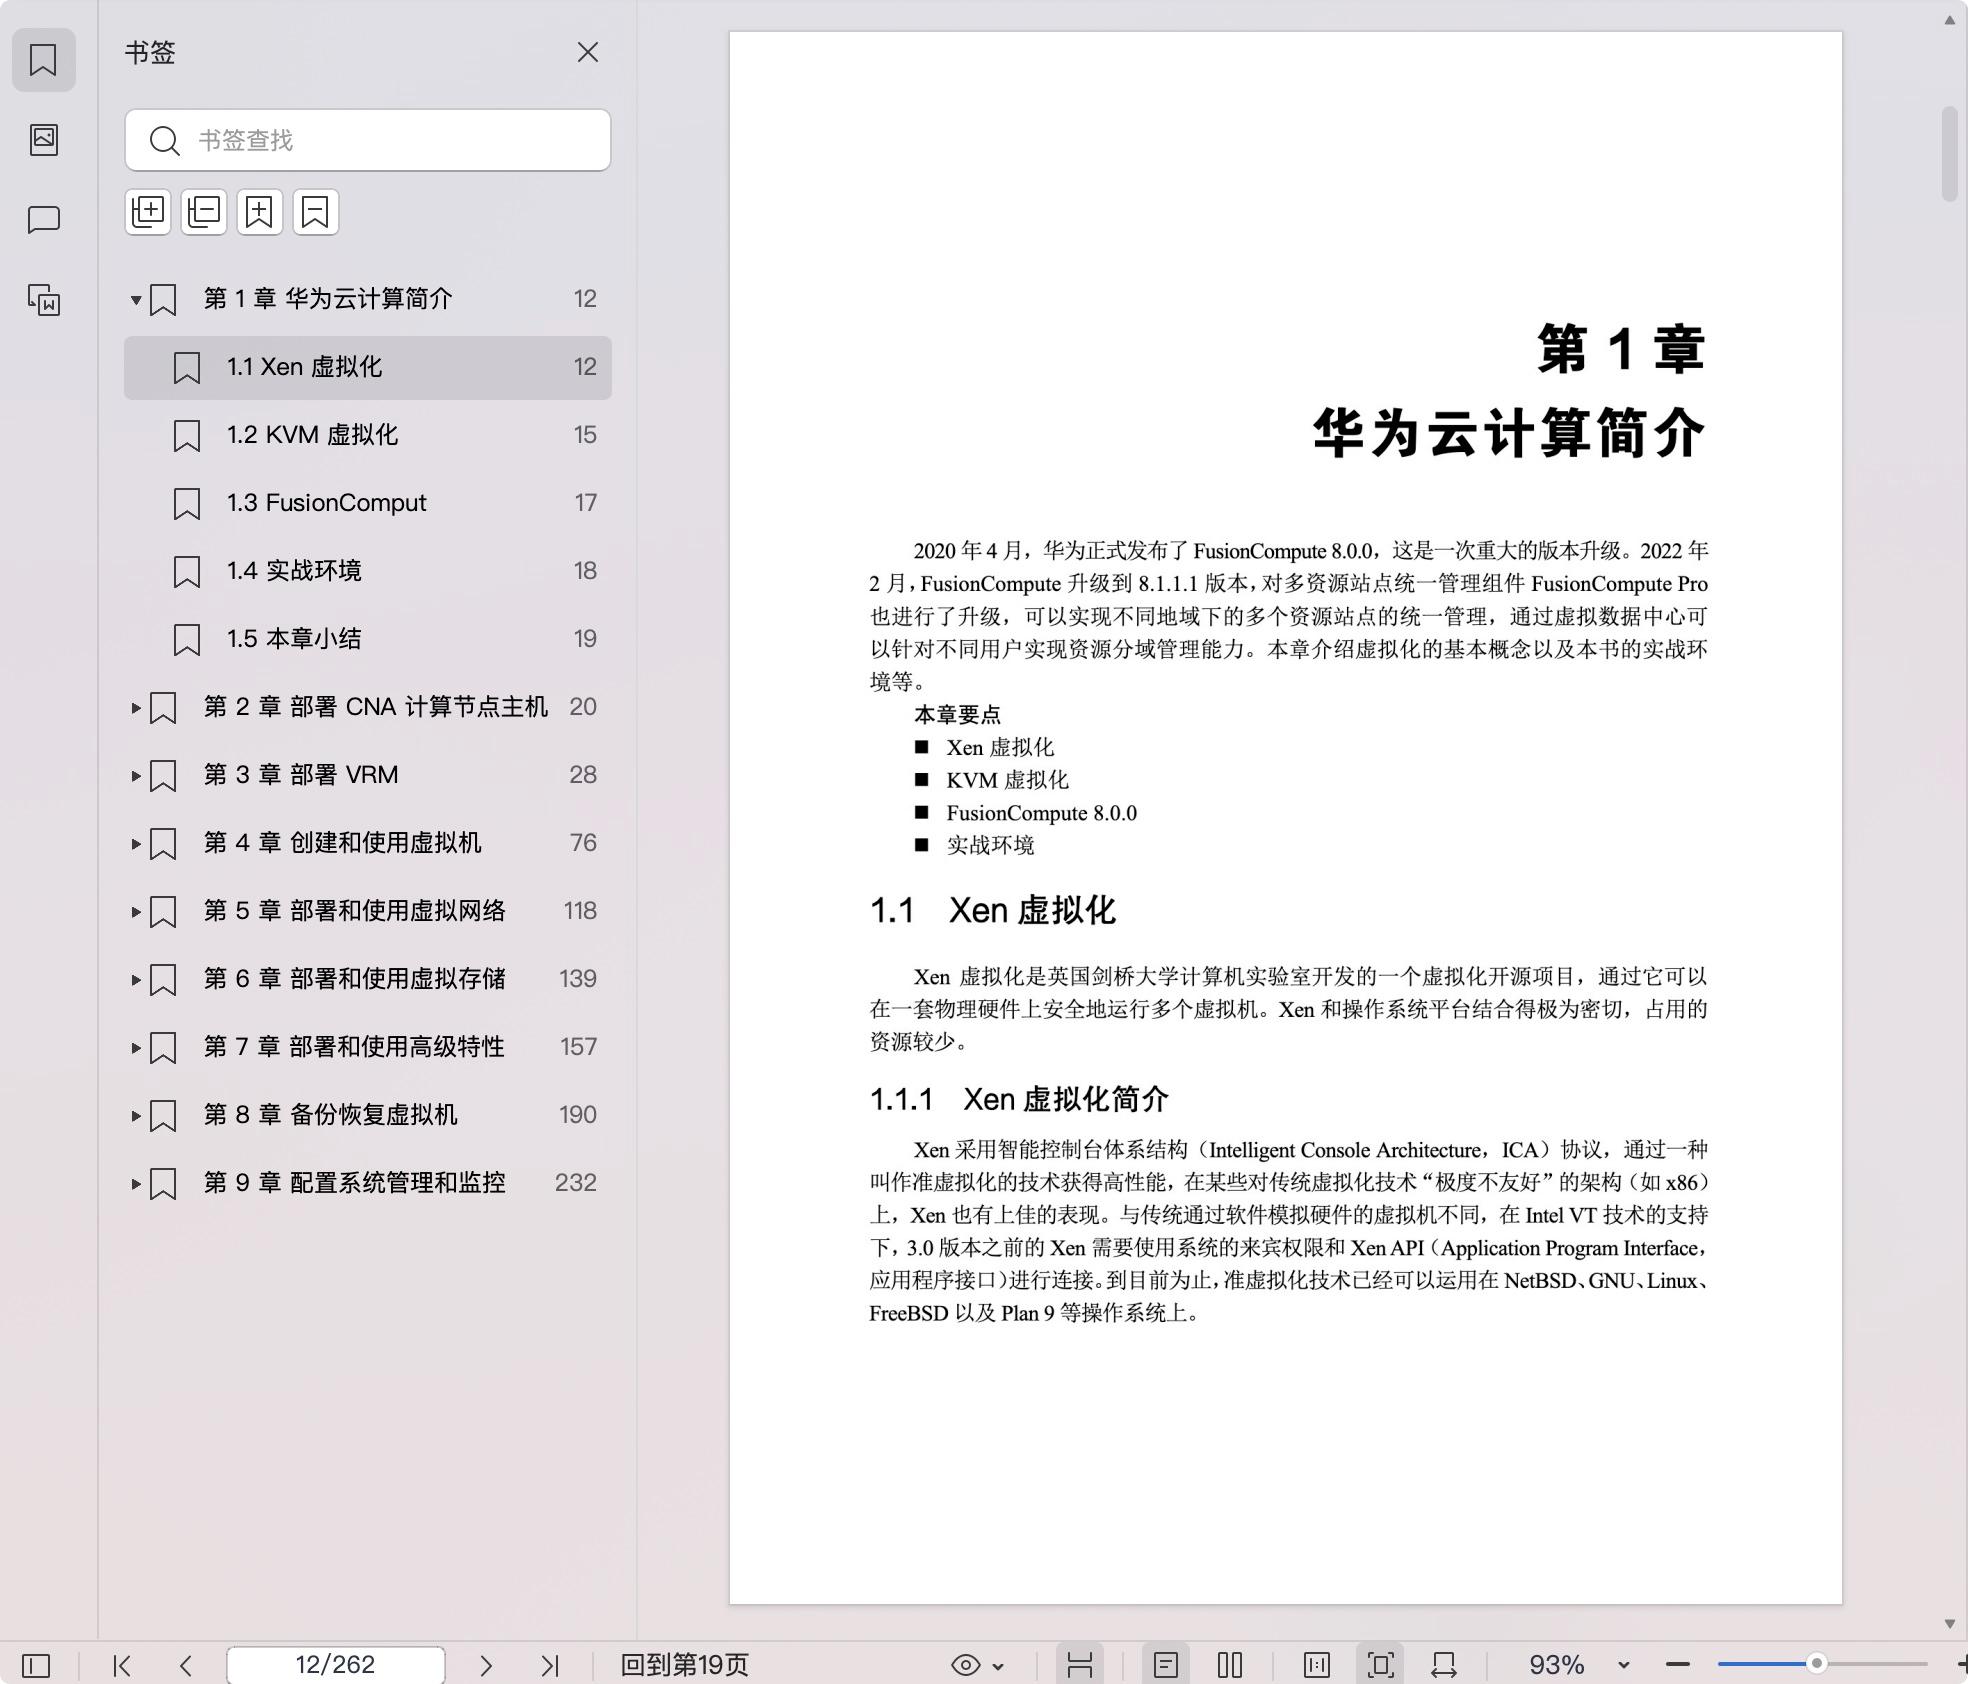This screenshot has width=1968, height=1684.
Task: Click scroll up arrow of document
Action: pyautogui.click(x=1950, y=20)
